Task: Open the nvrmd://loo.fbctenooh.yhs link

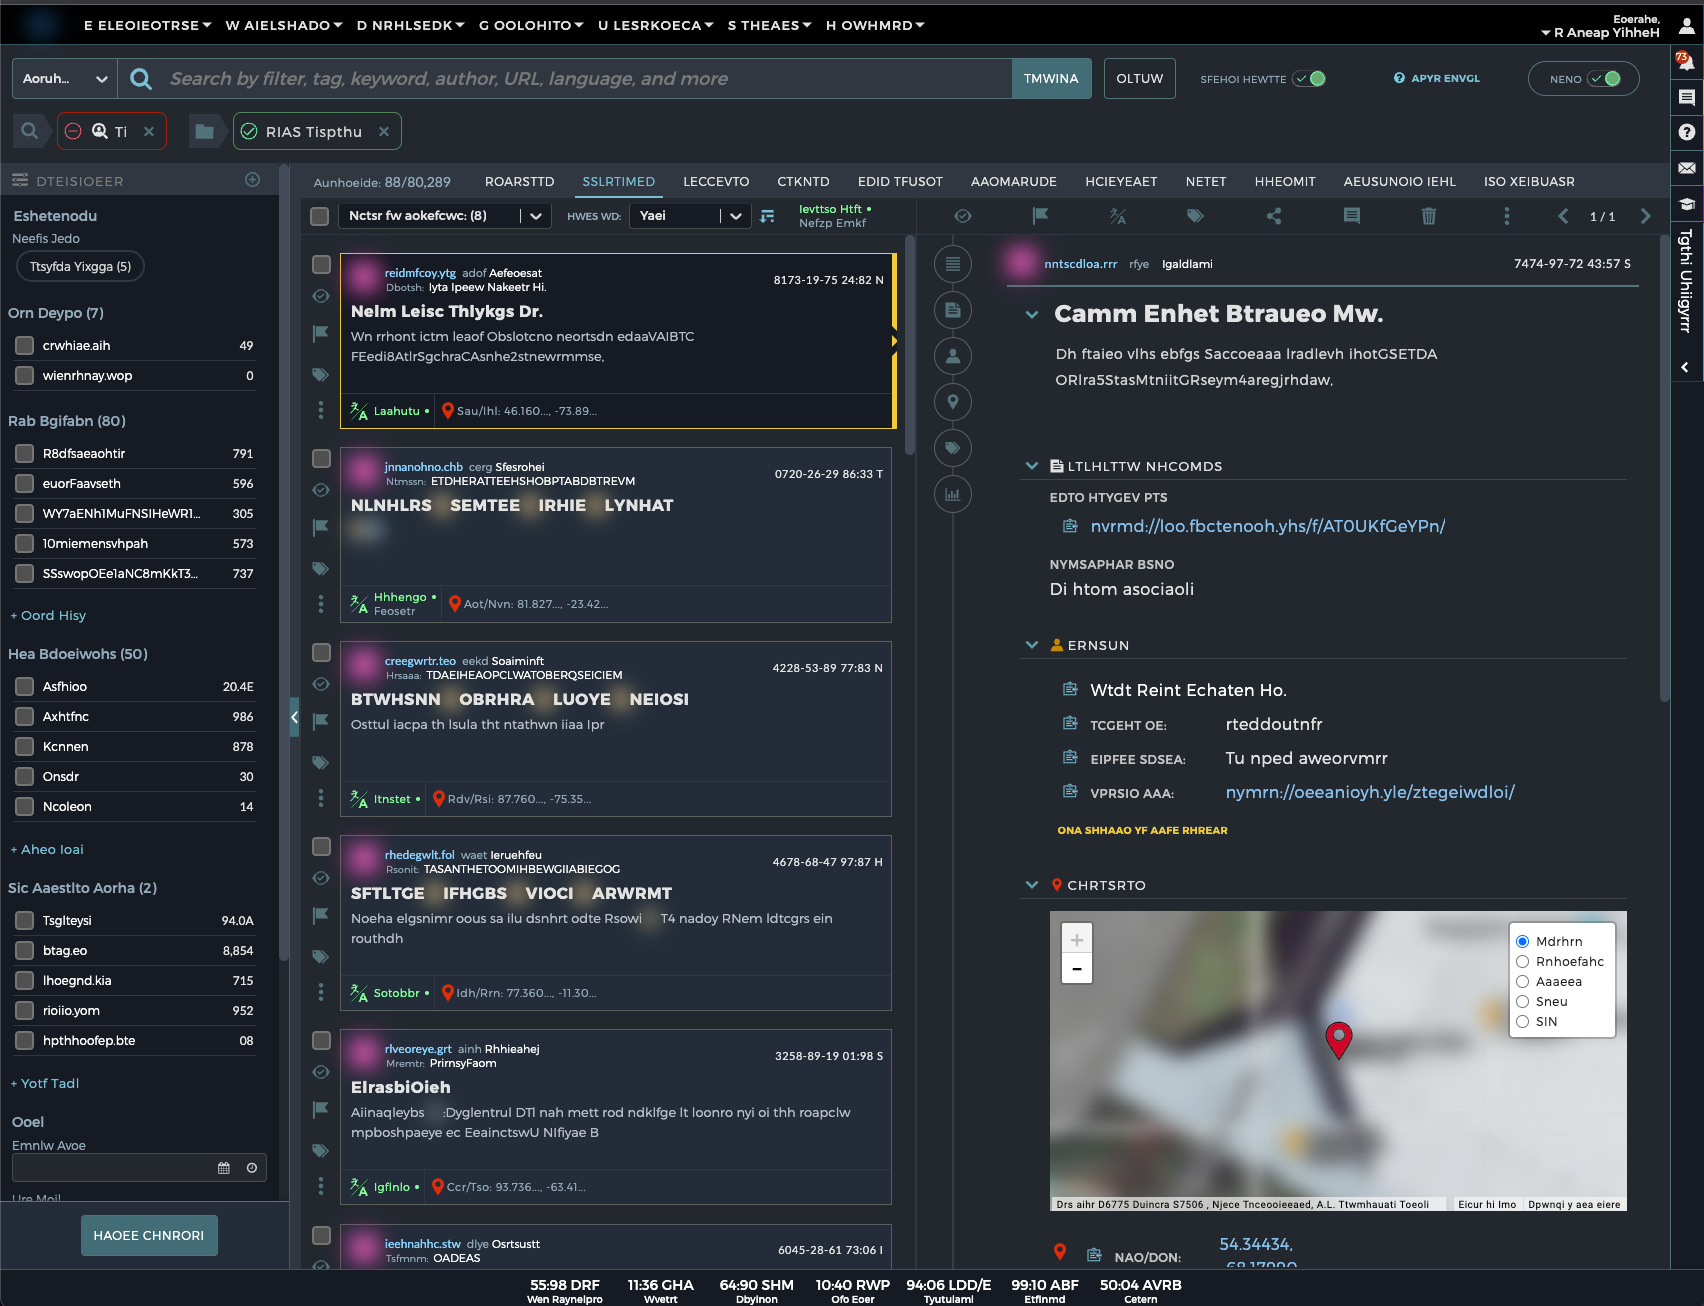Action: 1267,526
